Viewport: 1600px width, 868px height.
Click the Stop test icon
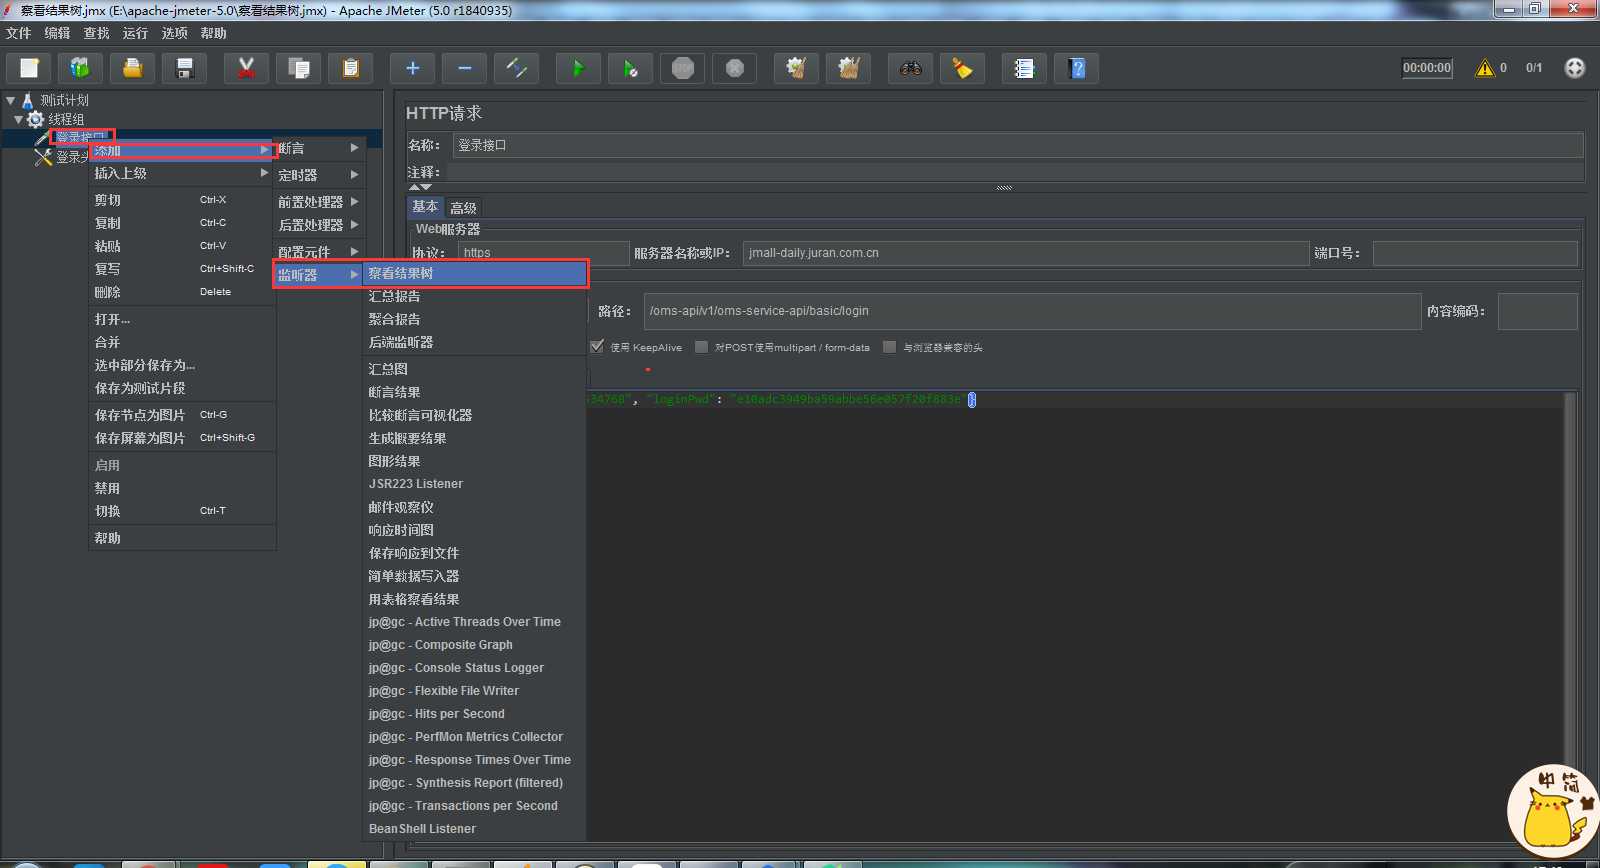click(x=683, y=68)
